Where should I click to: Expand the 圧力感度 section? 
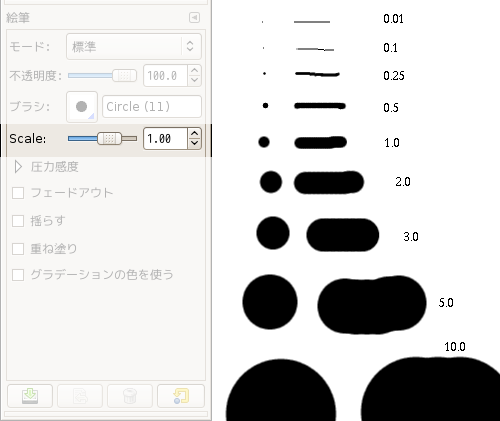coord(18,167)
